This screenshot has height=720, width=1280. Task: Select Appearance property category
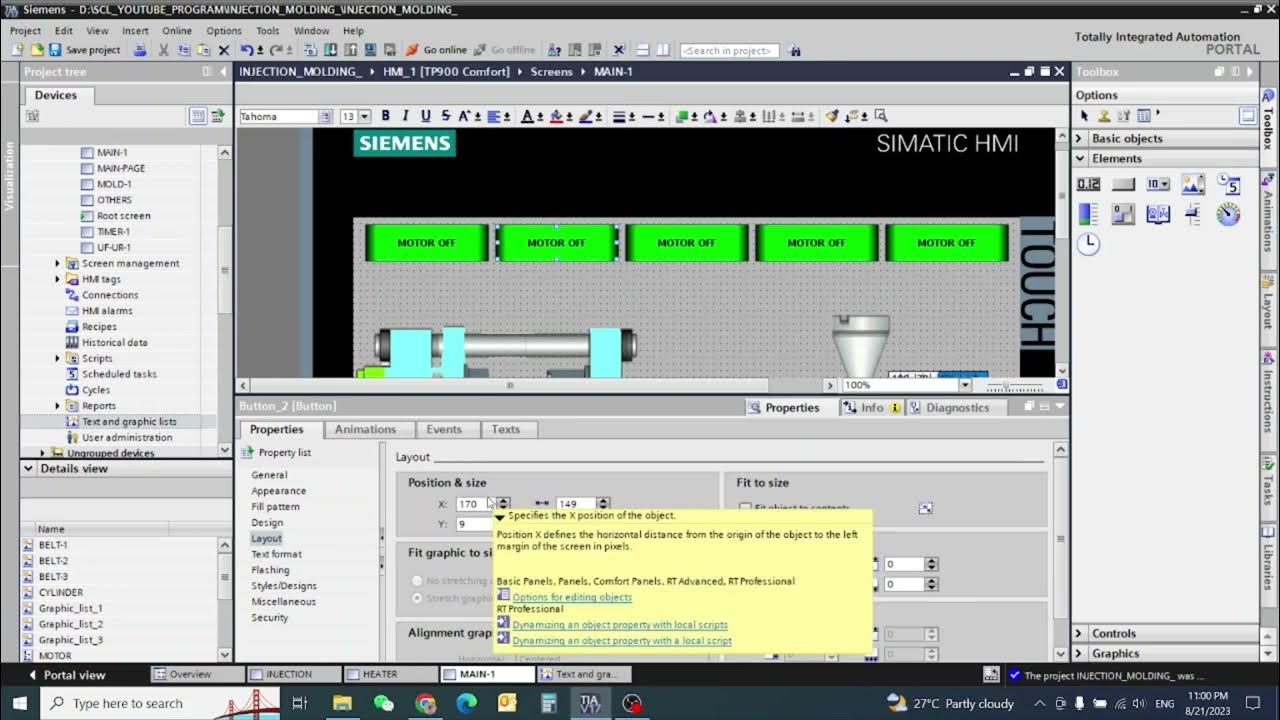tap(278, 491)
